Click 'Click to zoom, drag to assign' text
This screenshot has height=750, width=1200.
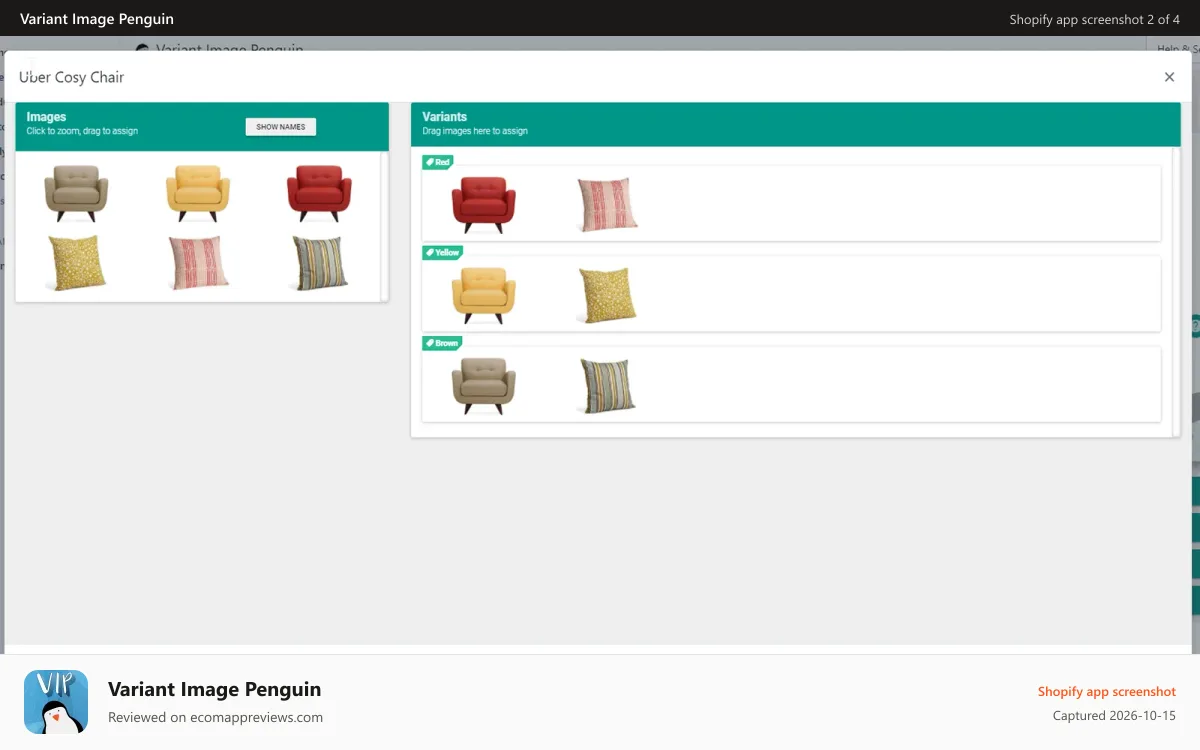point(82,131)
